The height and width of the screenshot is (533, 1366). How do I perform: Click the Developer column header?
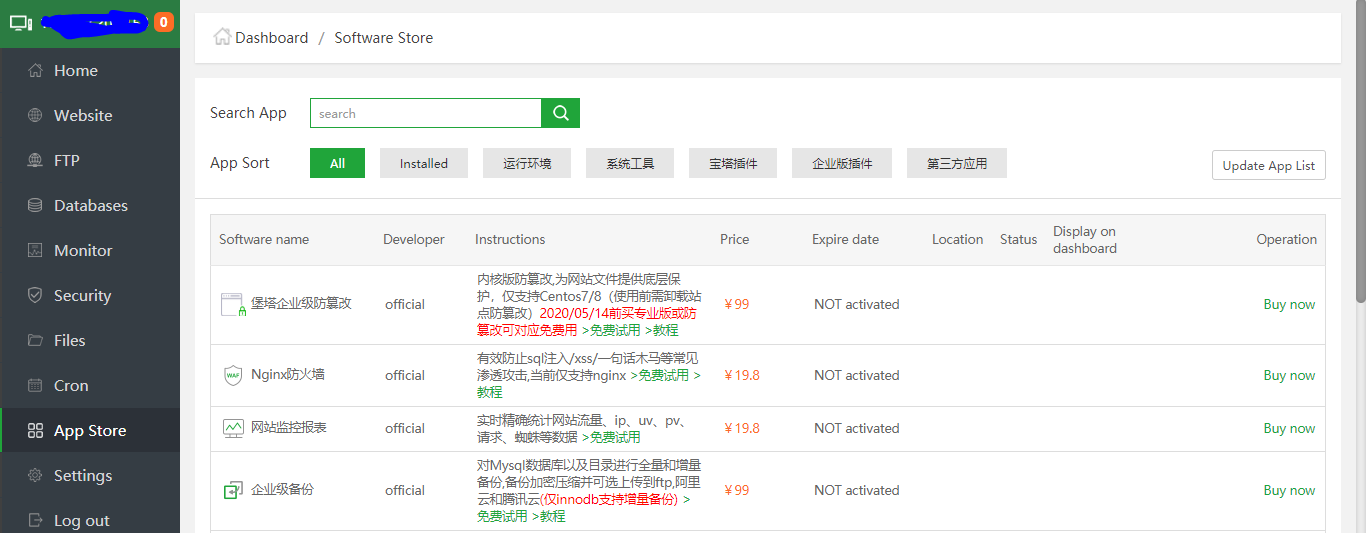tap(414, 240)
